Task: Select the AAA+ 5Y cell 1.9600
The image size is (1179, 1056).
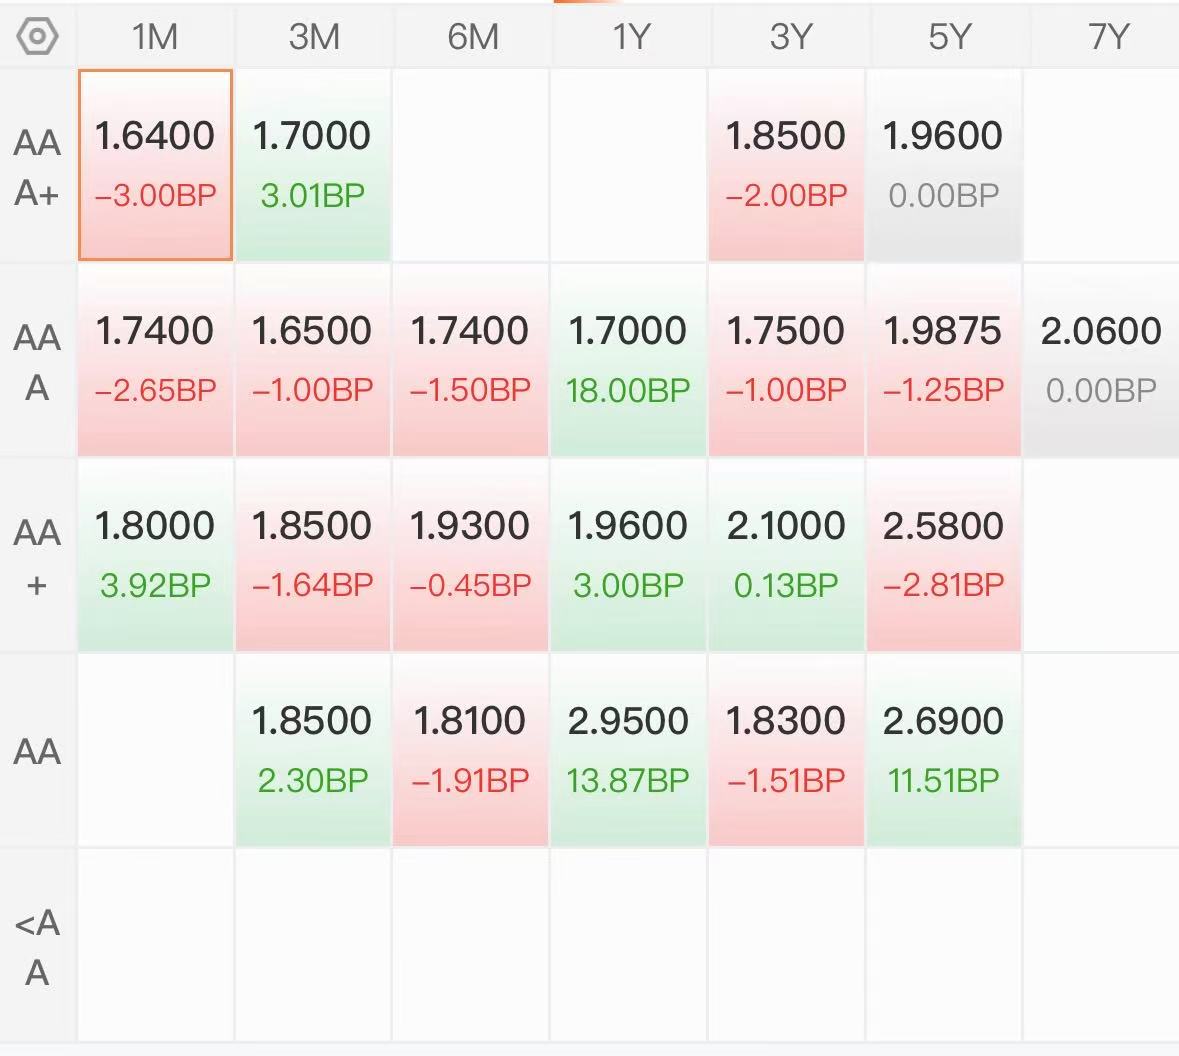Action: (x=943, y=165)
